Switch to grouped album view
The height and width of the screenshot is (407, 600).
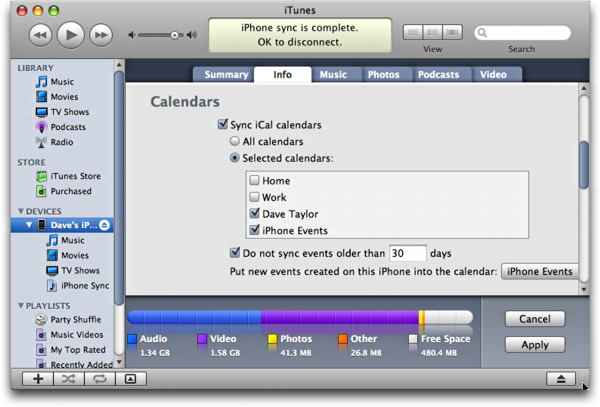[x=433, y=33]
